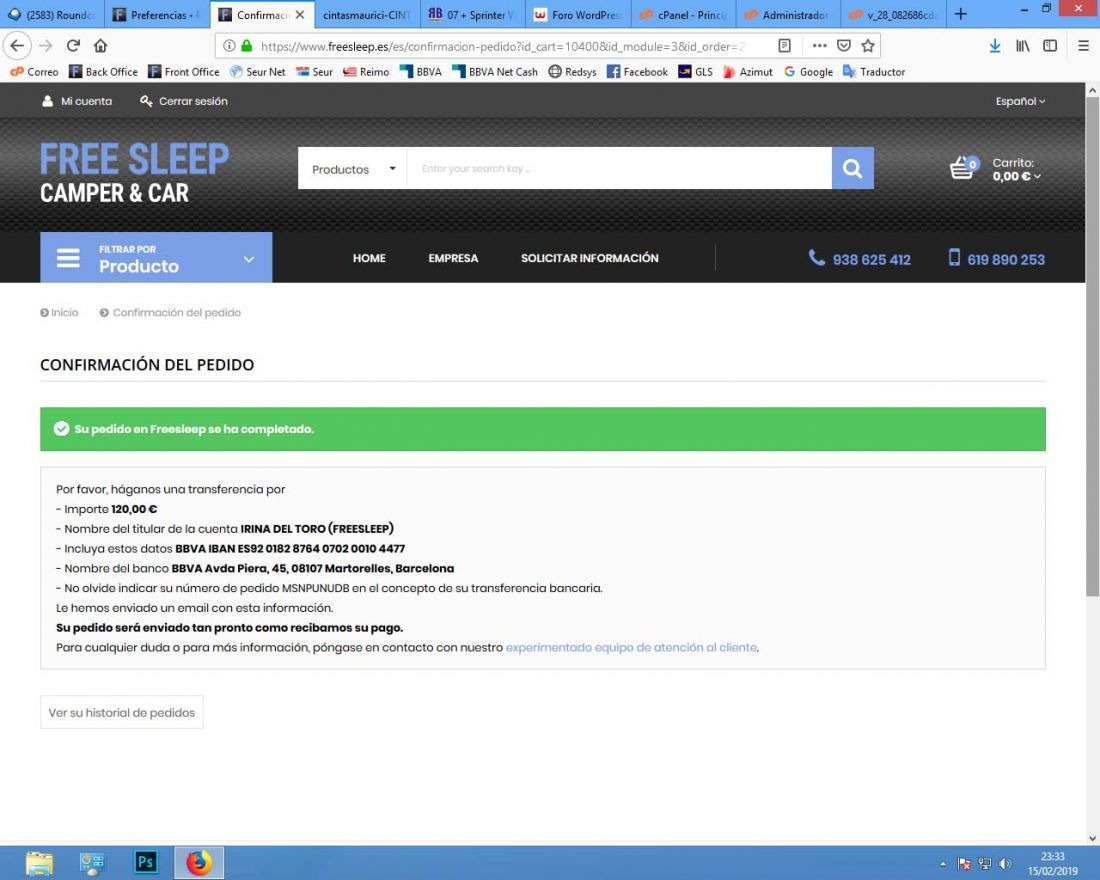The image size is (1100, 880).
Task: Open the Correo bookmark
Action: [34, 72]
